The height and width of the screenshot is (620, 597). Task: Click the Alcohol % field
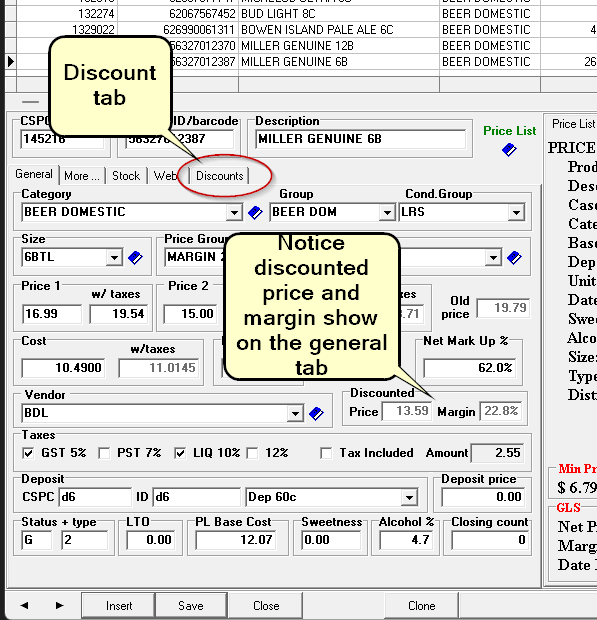406,540
